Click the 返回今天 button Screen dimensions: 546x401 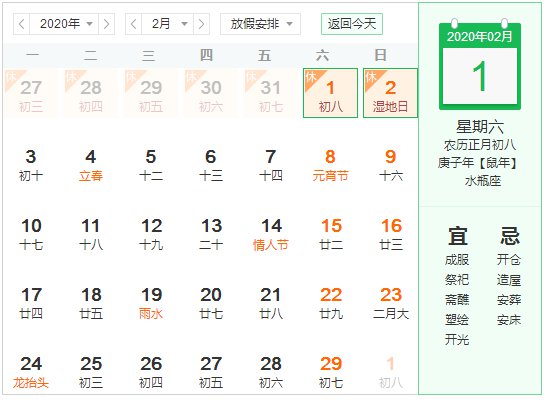pos(352,24)
